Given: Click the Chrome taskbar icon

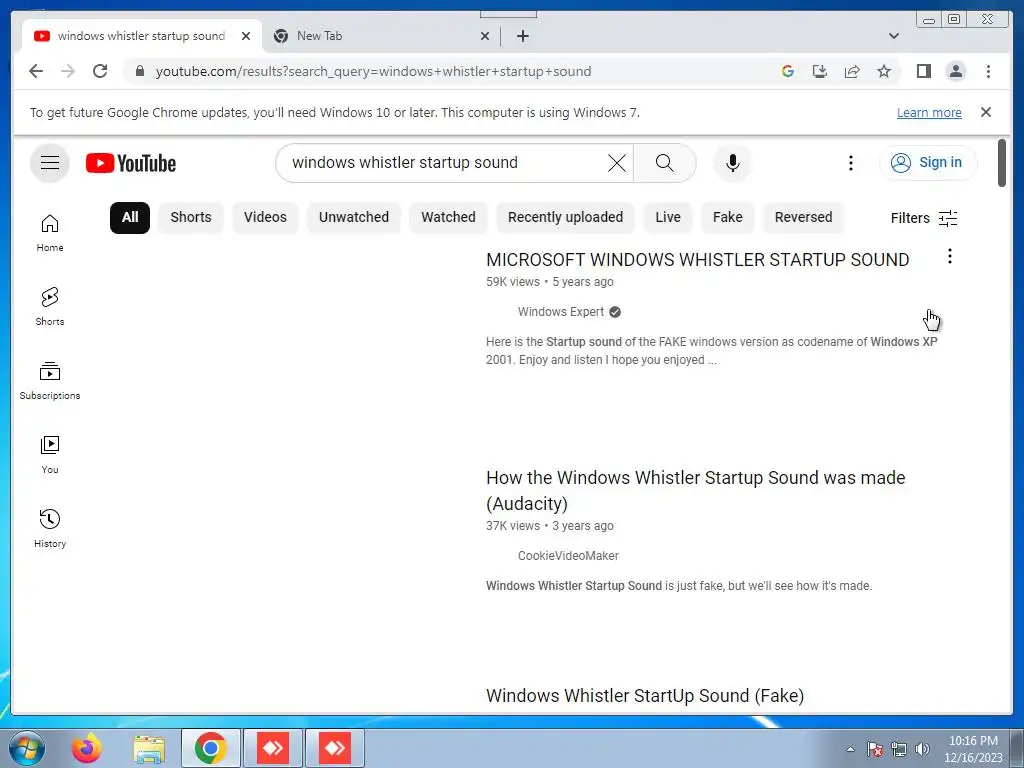Looking at the screenshot, I should point(210,748).
